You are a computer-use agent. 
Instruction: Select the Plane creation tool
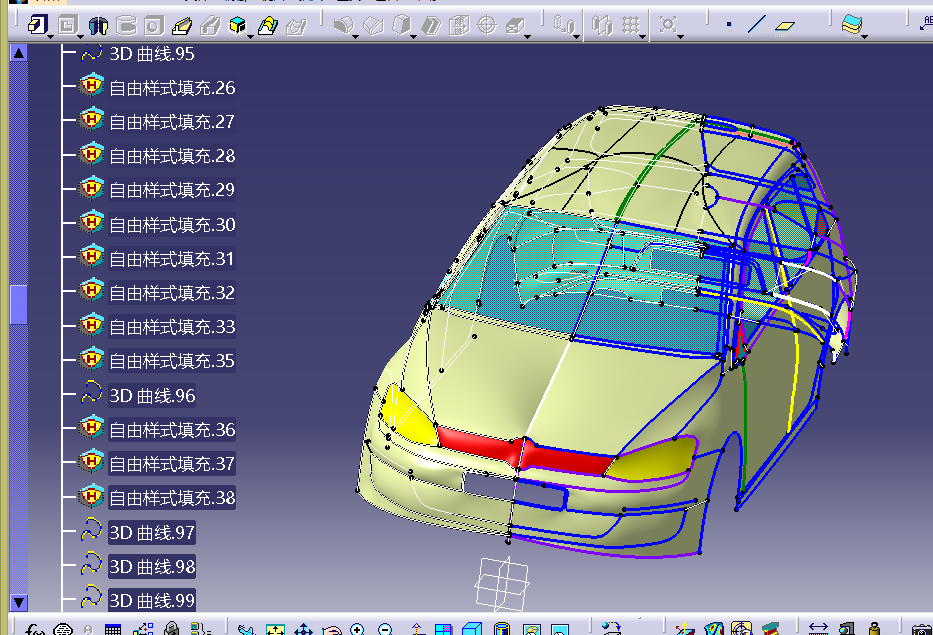pos(786,24)
